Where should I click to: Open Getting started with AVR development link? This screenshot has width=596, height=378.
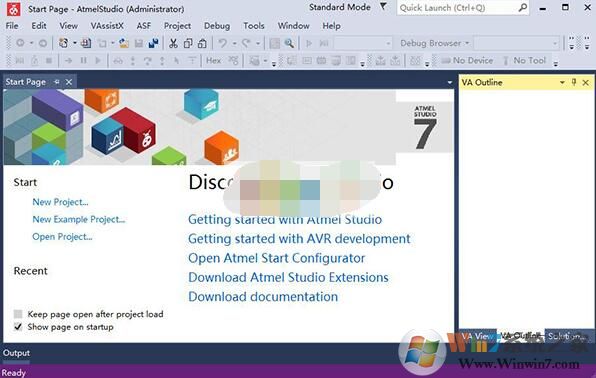[299, 239]
